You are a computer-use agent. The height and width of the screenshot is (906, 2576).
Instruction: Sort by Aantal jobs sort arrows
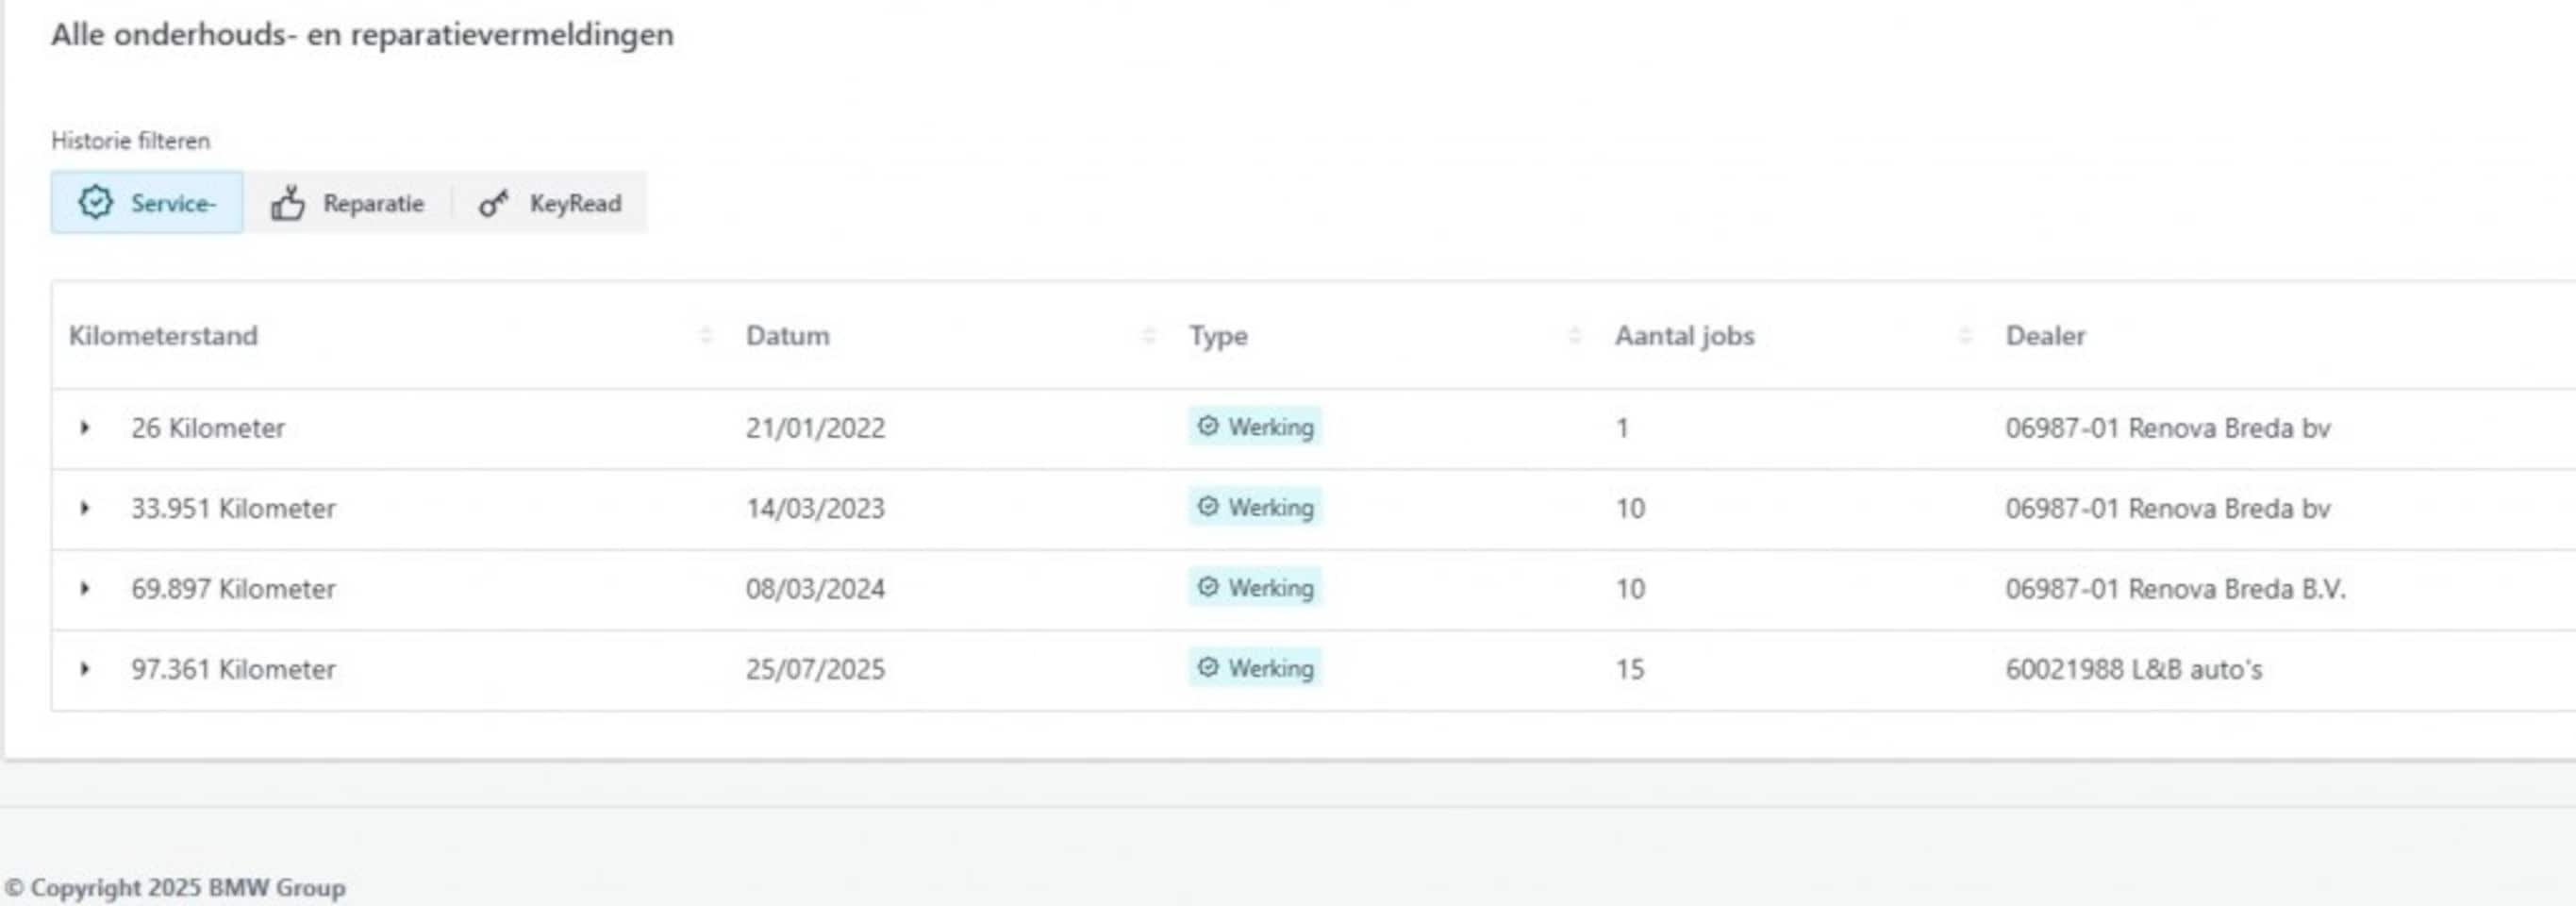tap(1965, 336)
